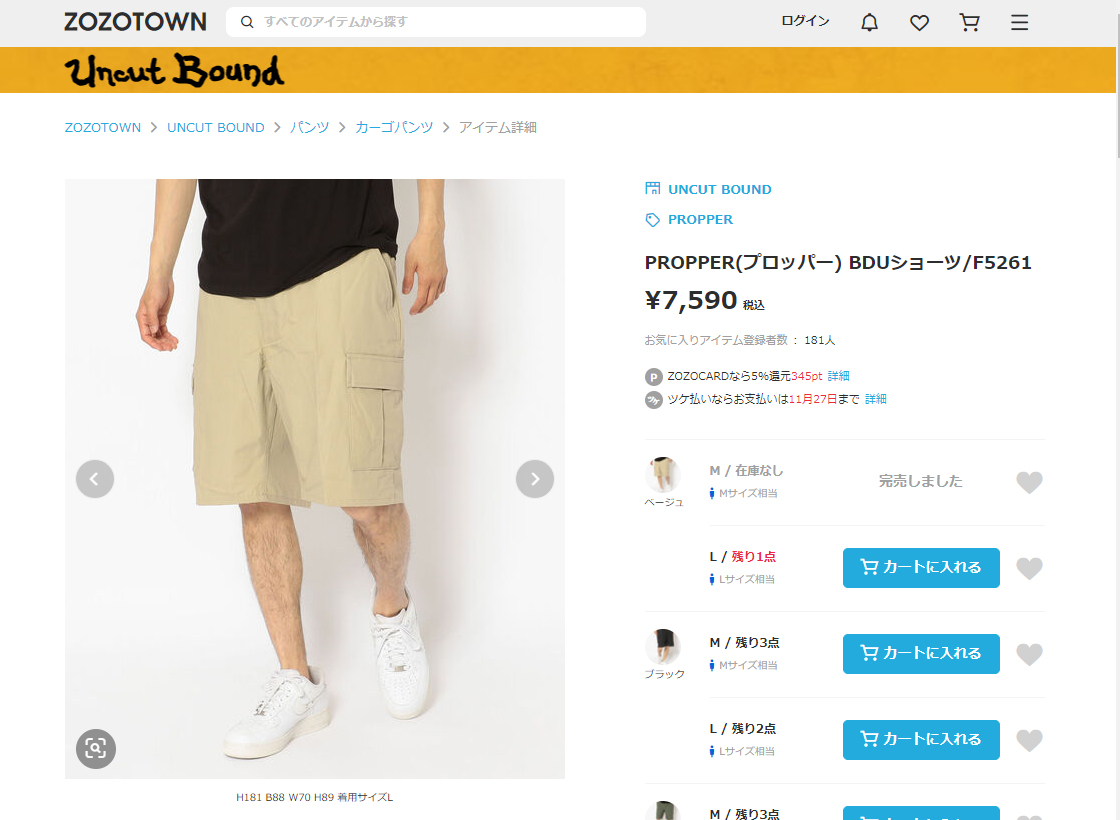Image resolution: width=1120 pixels, height=820 pixels.
Task: Favorite the black M size item
Action: click(1029, 654)
